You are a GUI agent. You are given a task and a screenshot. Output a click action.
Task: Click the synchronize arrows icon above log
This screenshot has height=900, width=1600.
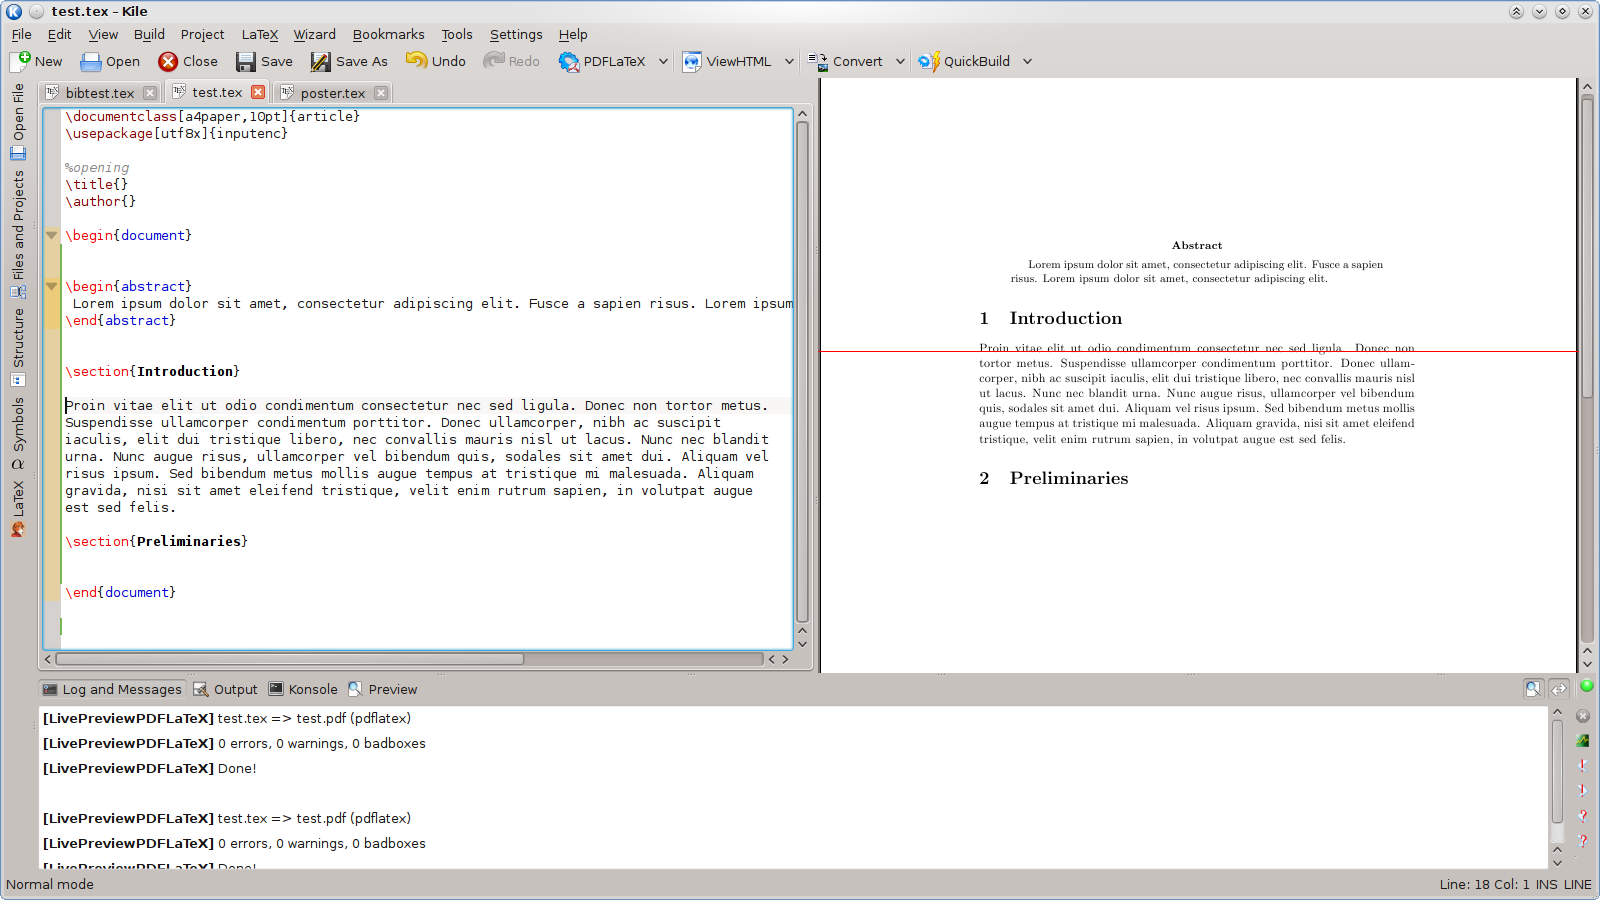(1559, 688)
